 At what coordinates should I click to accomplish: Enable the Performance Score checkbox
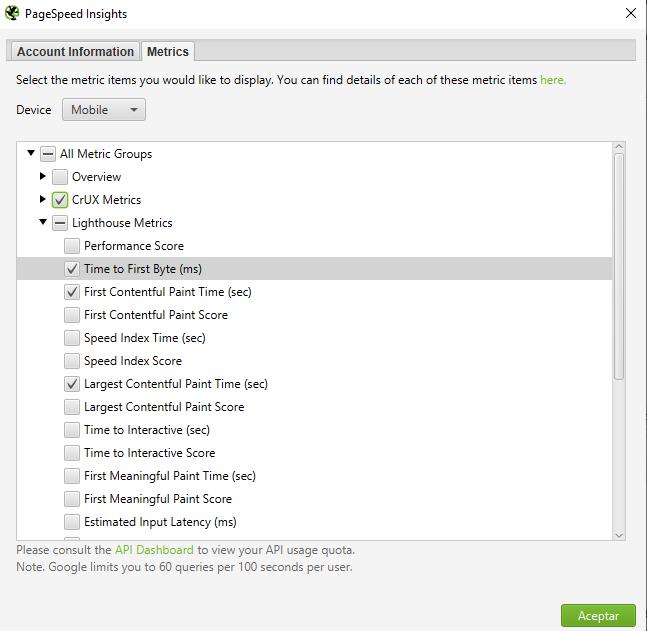(72, 246)
